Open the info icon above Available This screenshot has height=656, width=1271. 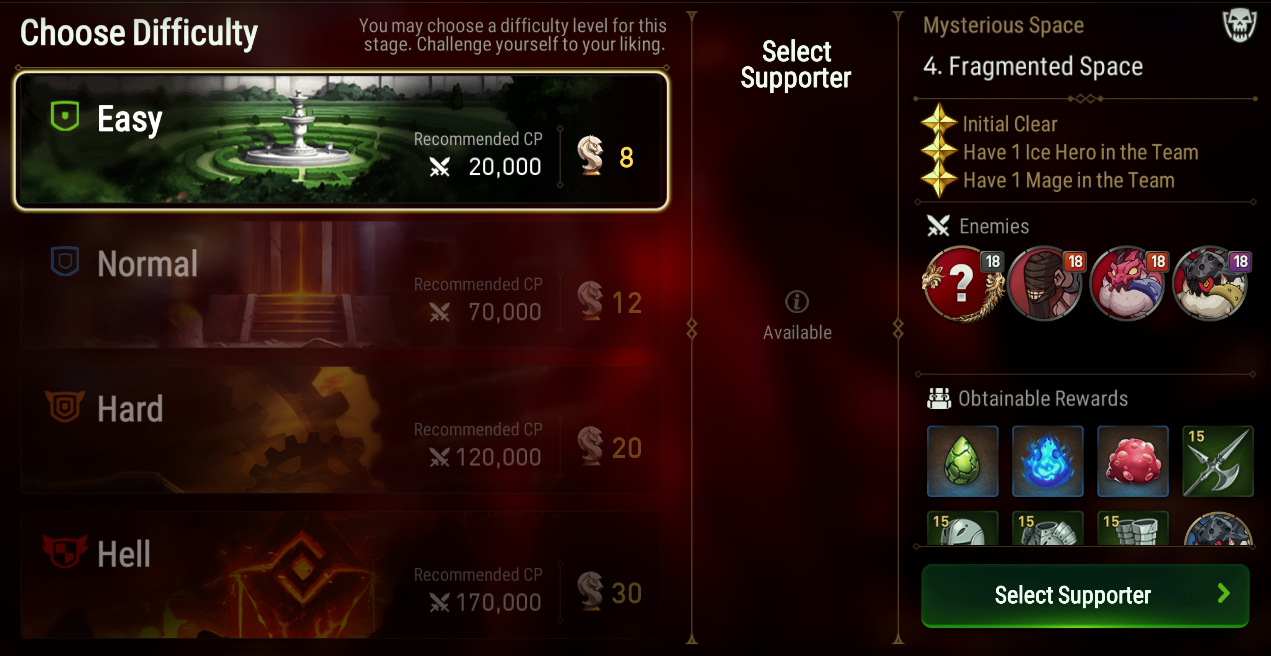point(797,302)
